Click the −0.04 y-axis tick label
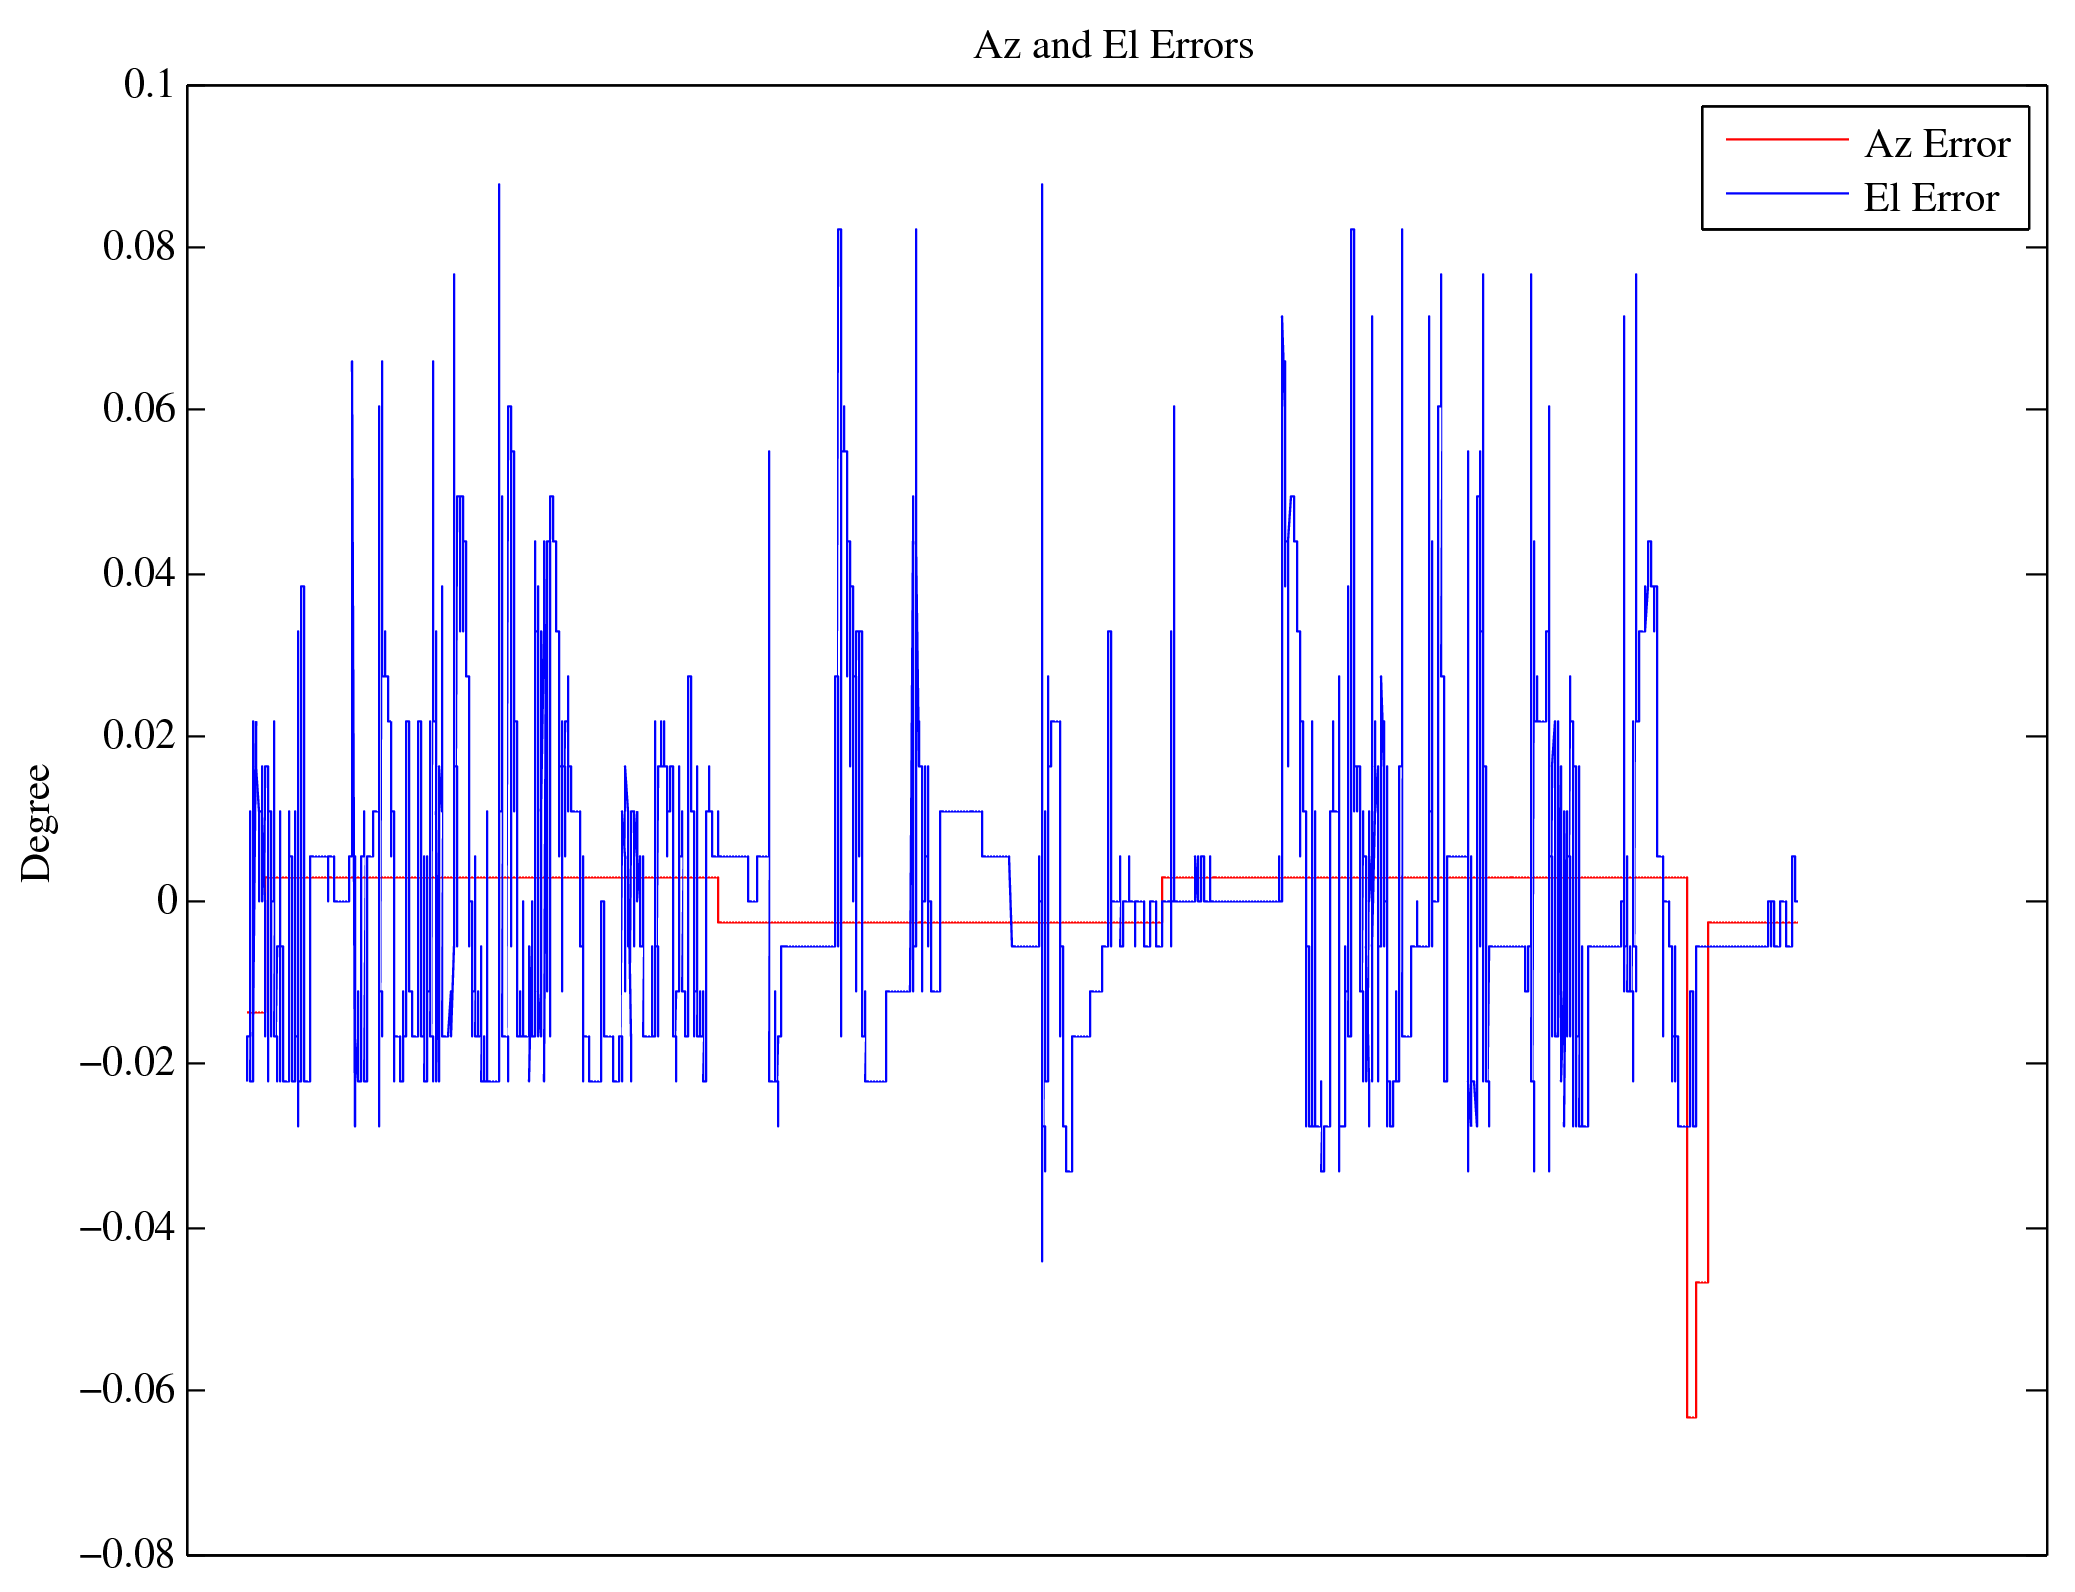The image size is (2075, 1592). 127,1228
